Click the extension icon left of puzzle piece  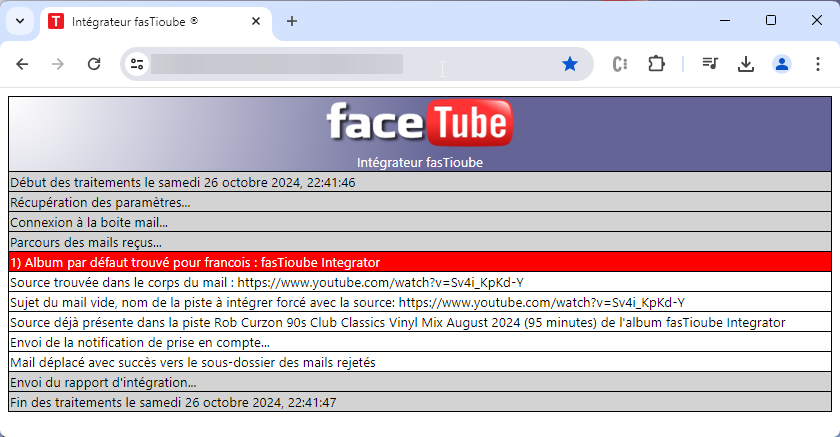[620, 64]
